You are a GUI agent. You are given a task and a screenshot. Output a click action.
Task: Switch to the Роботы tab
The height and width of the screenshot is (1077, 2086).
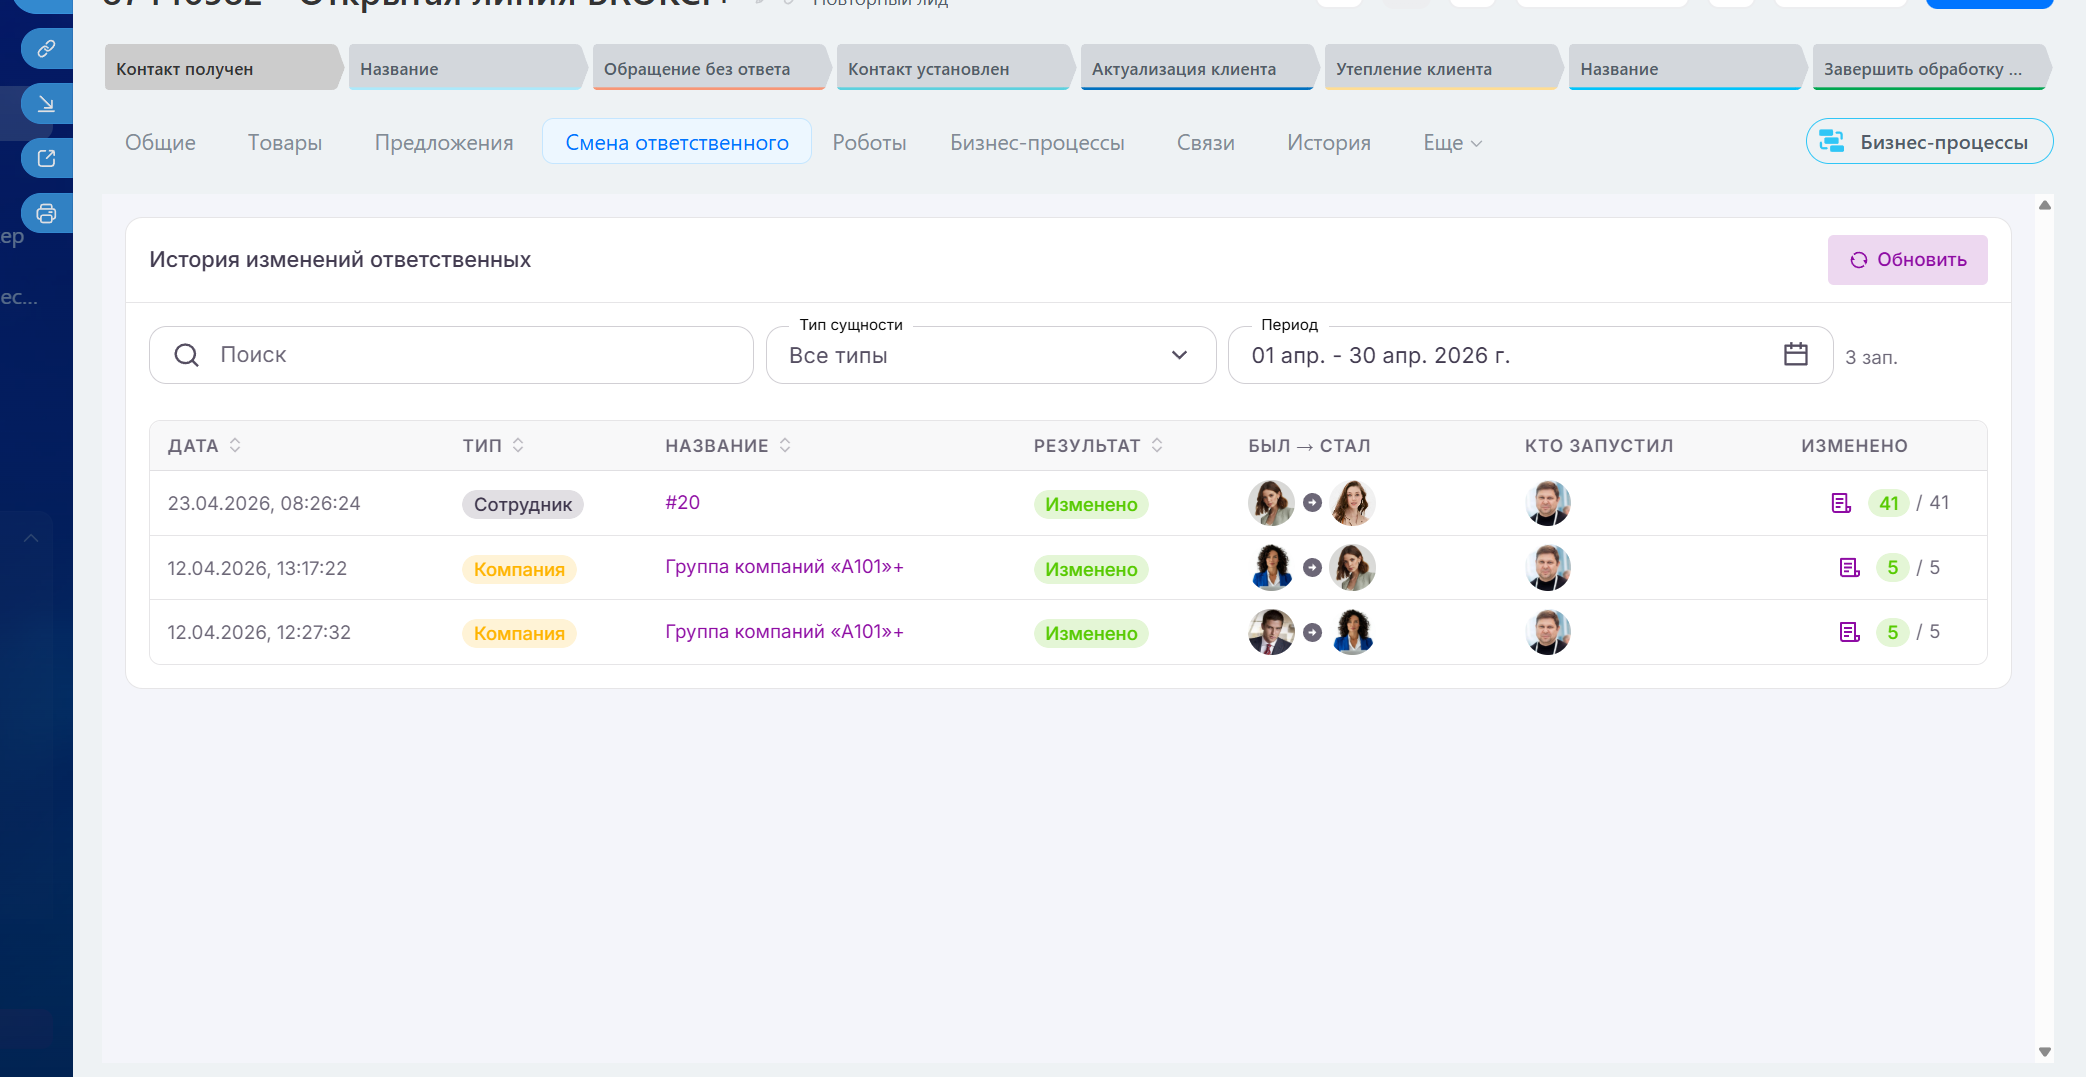[x=869, y=143]
